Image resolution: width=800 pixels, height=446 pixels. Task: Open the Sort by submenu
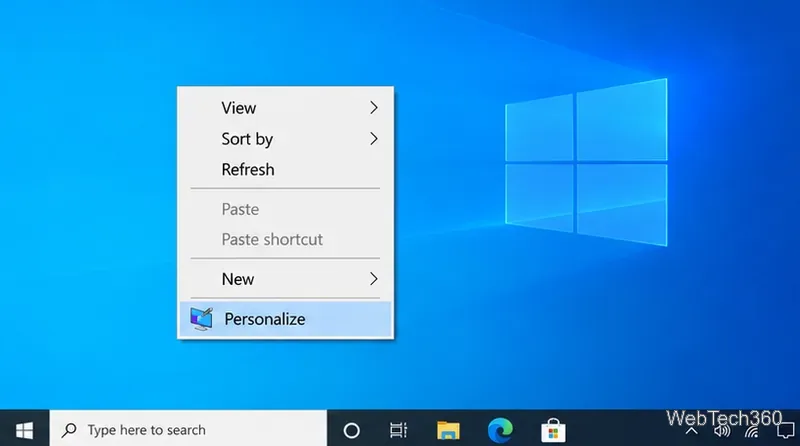click(x=285, y=139)
